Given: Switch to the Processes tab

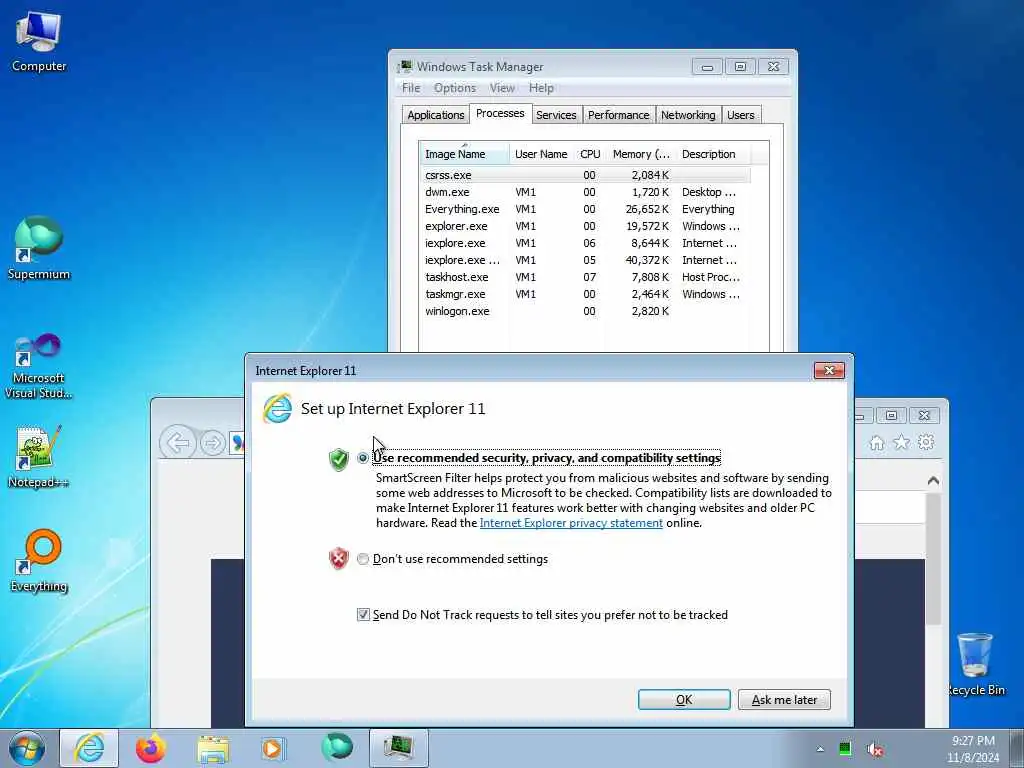Looking at the screenshot, I should coord(500,113).
